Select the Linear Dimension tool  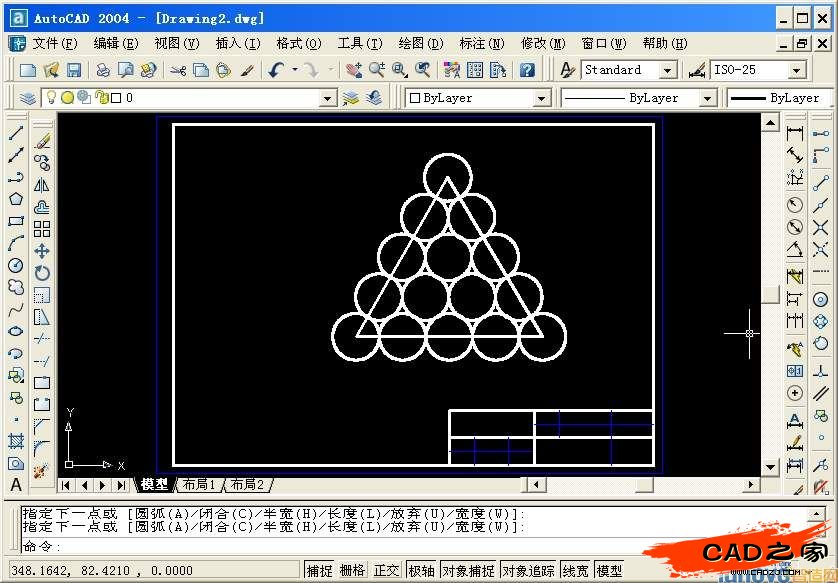point(795,133)
